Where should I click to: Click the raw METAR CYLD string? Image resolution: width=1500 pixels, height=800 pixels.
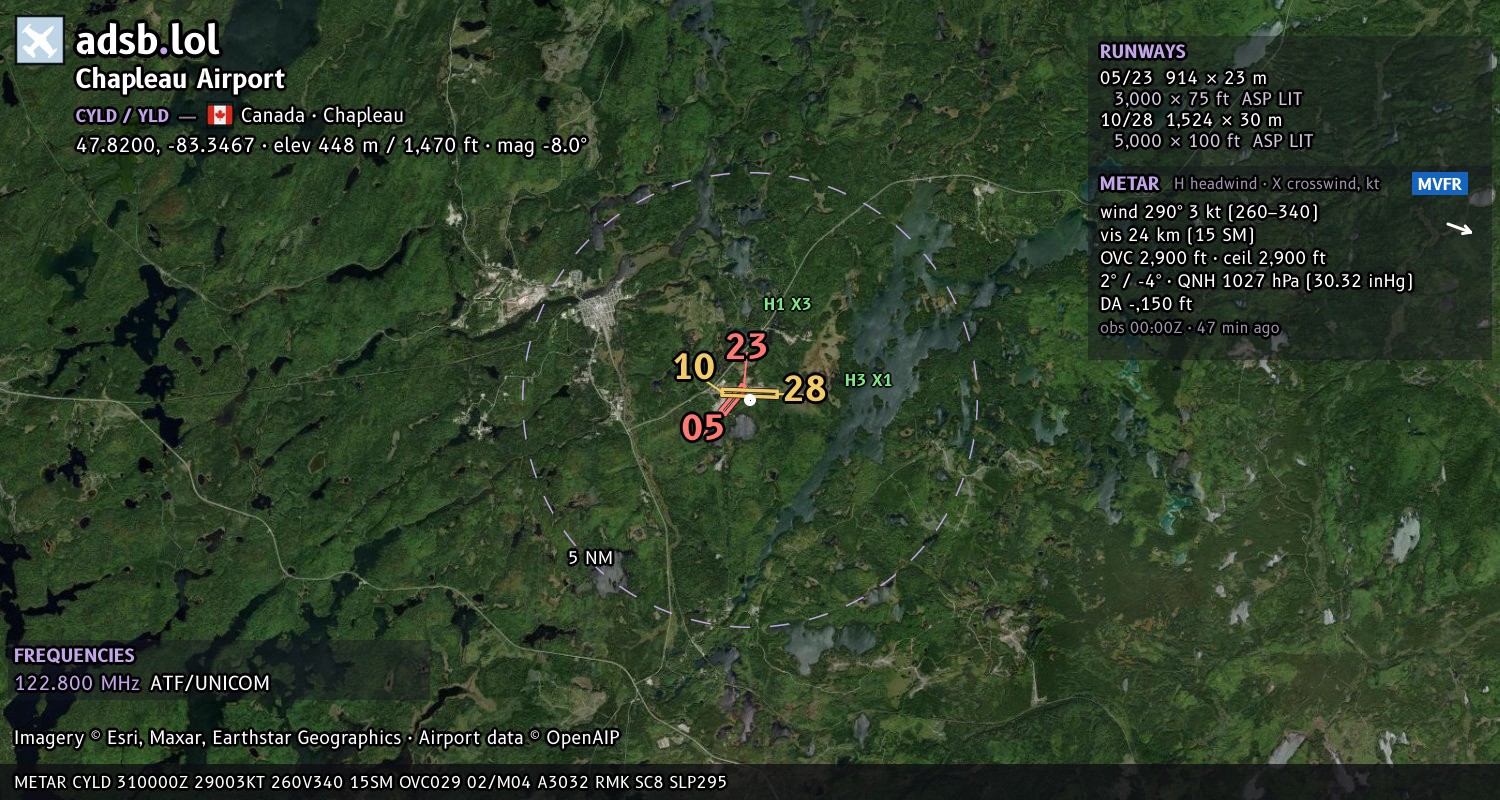(x=371, y=782)
